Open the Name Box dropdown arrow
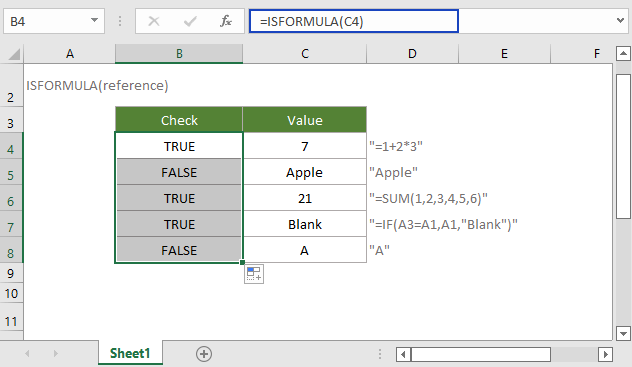This screenshot has height=367, width=632. (x=94, y=20)
